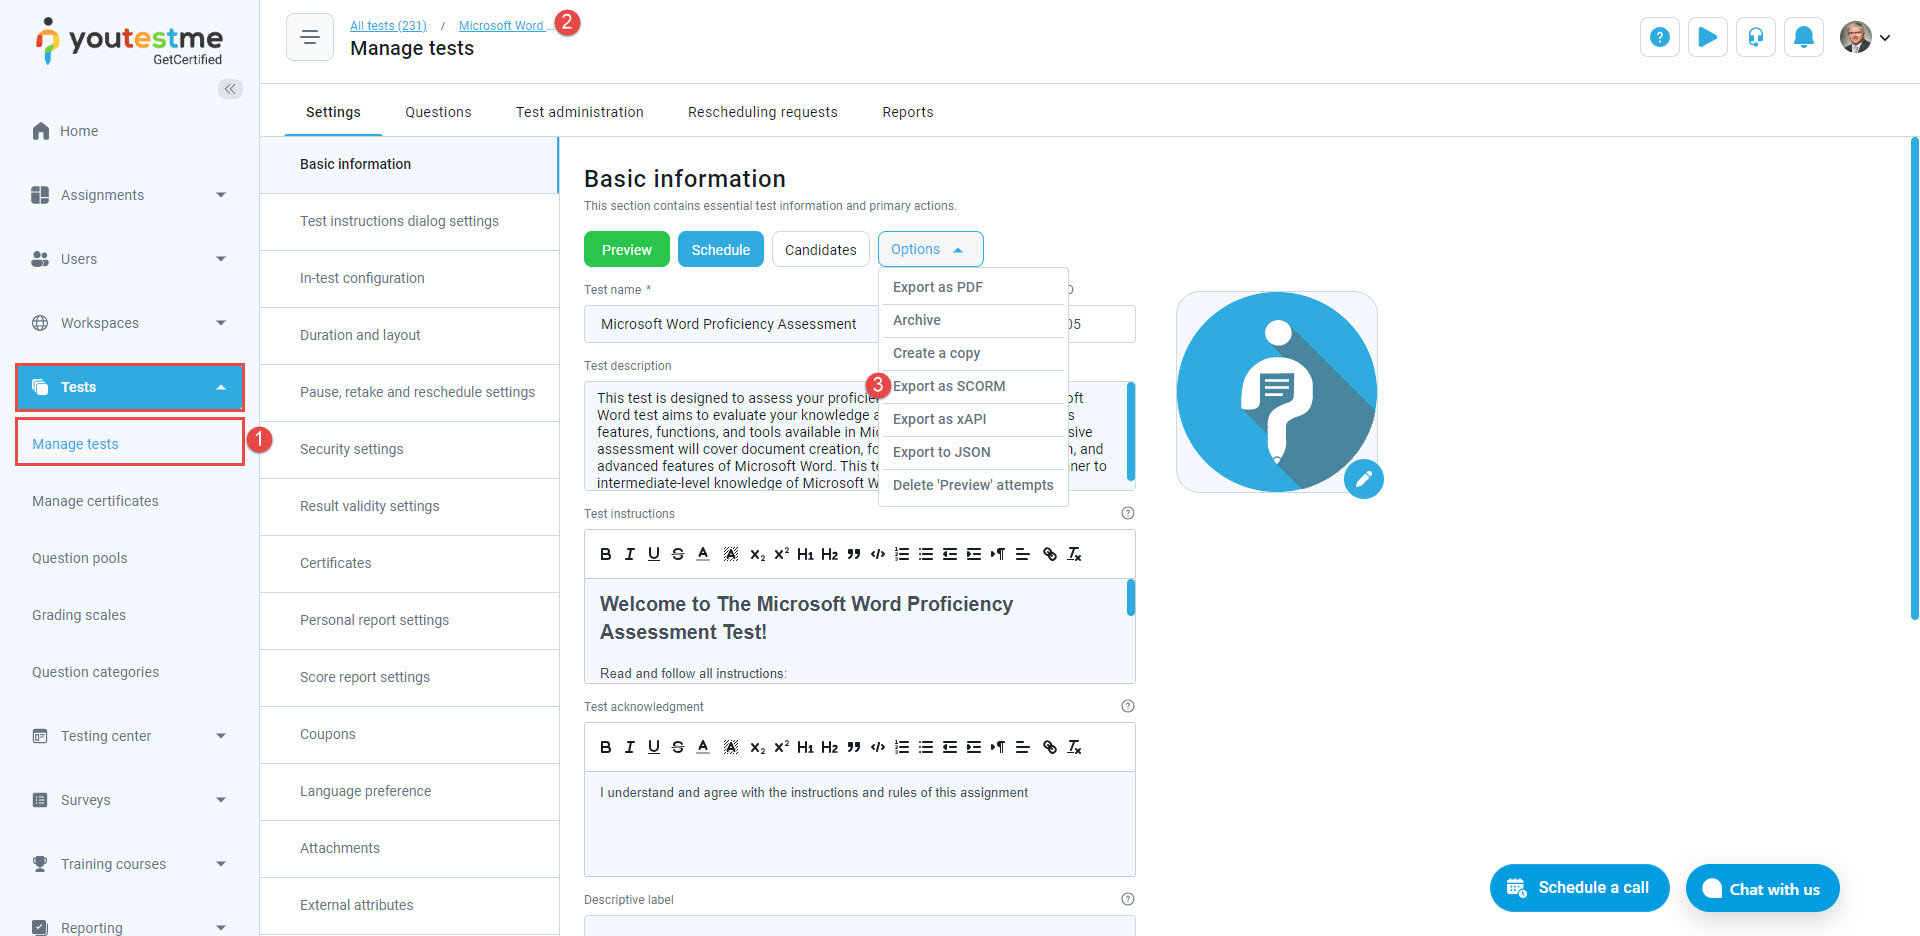Apply strikethrough in Test instructions toolbar
Viewport: 1920px width, 936px height.
coord(678,554)
